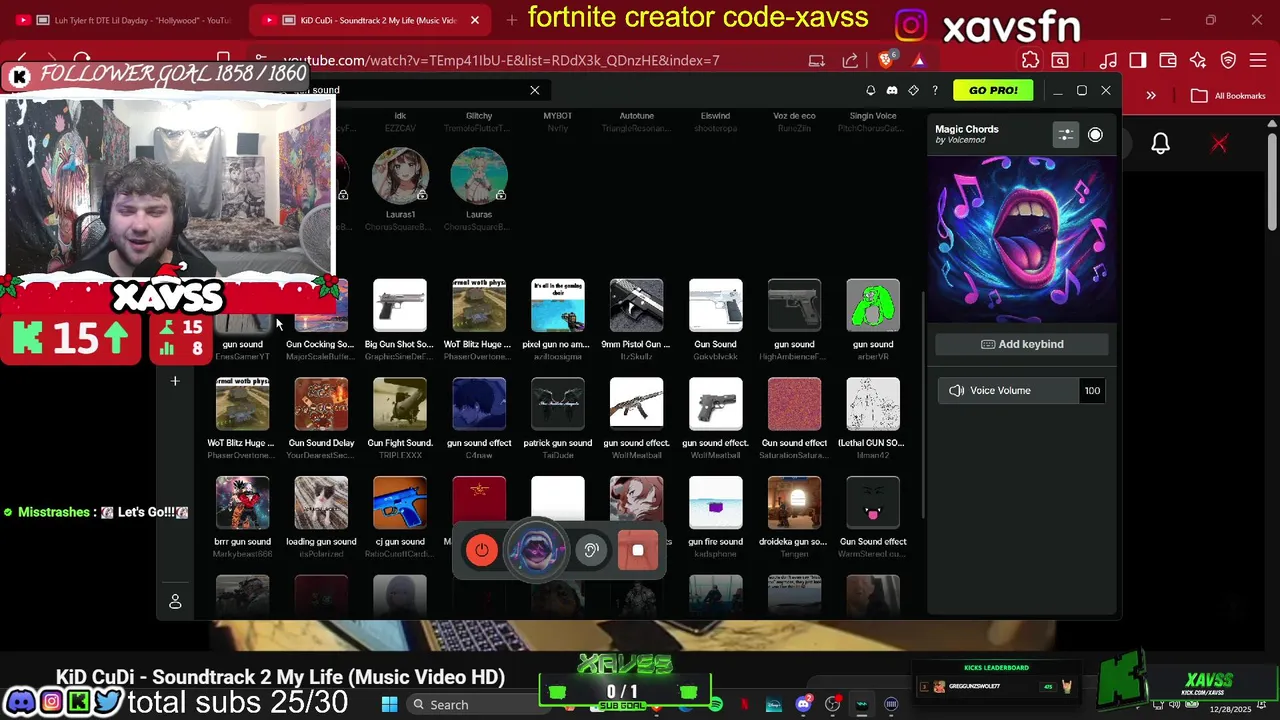Play patrick gun sound
This screenshot has width=1280, height=720.
coord(558,404)
